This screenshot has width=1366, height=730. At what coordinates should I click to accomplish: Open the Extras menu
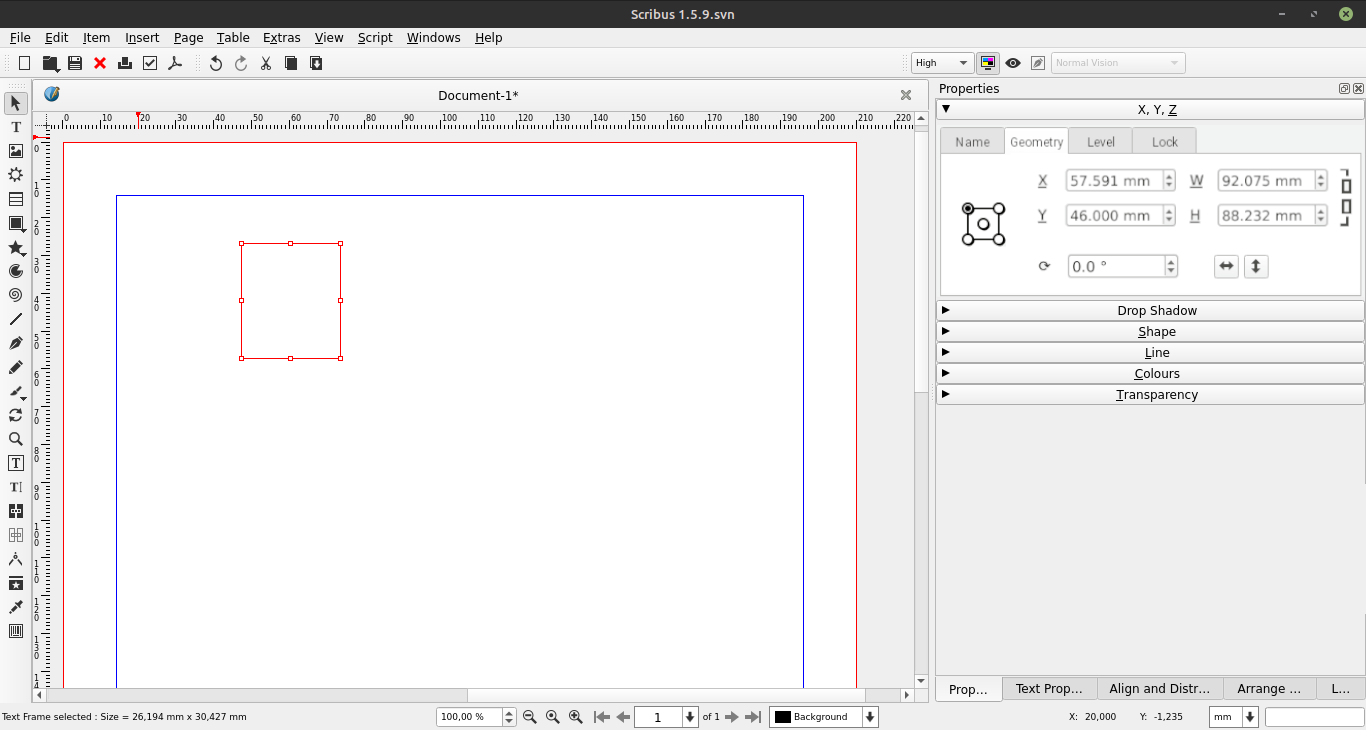(281, 37)
